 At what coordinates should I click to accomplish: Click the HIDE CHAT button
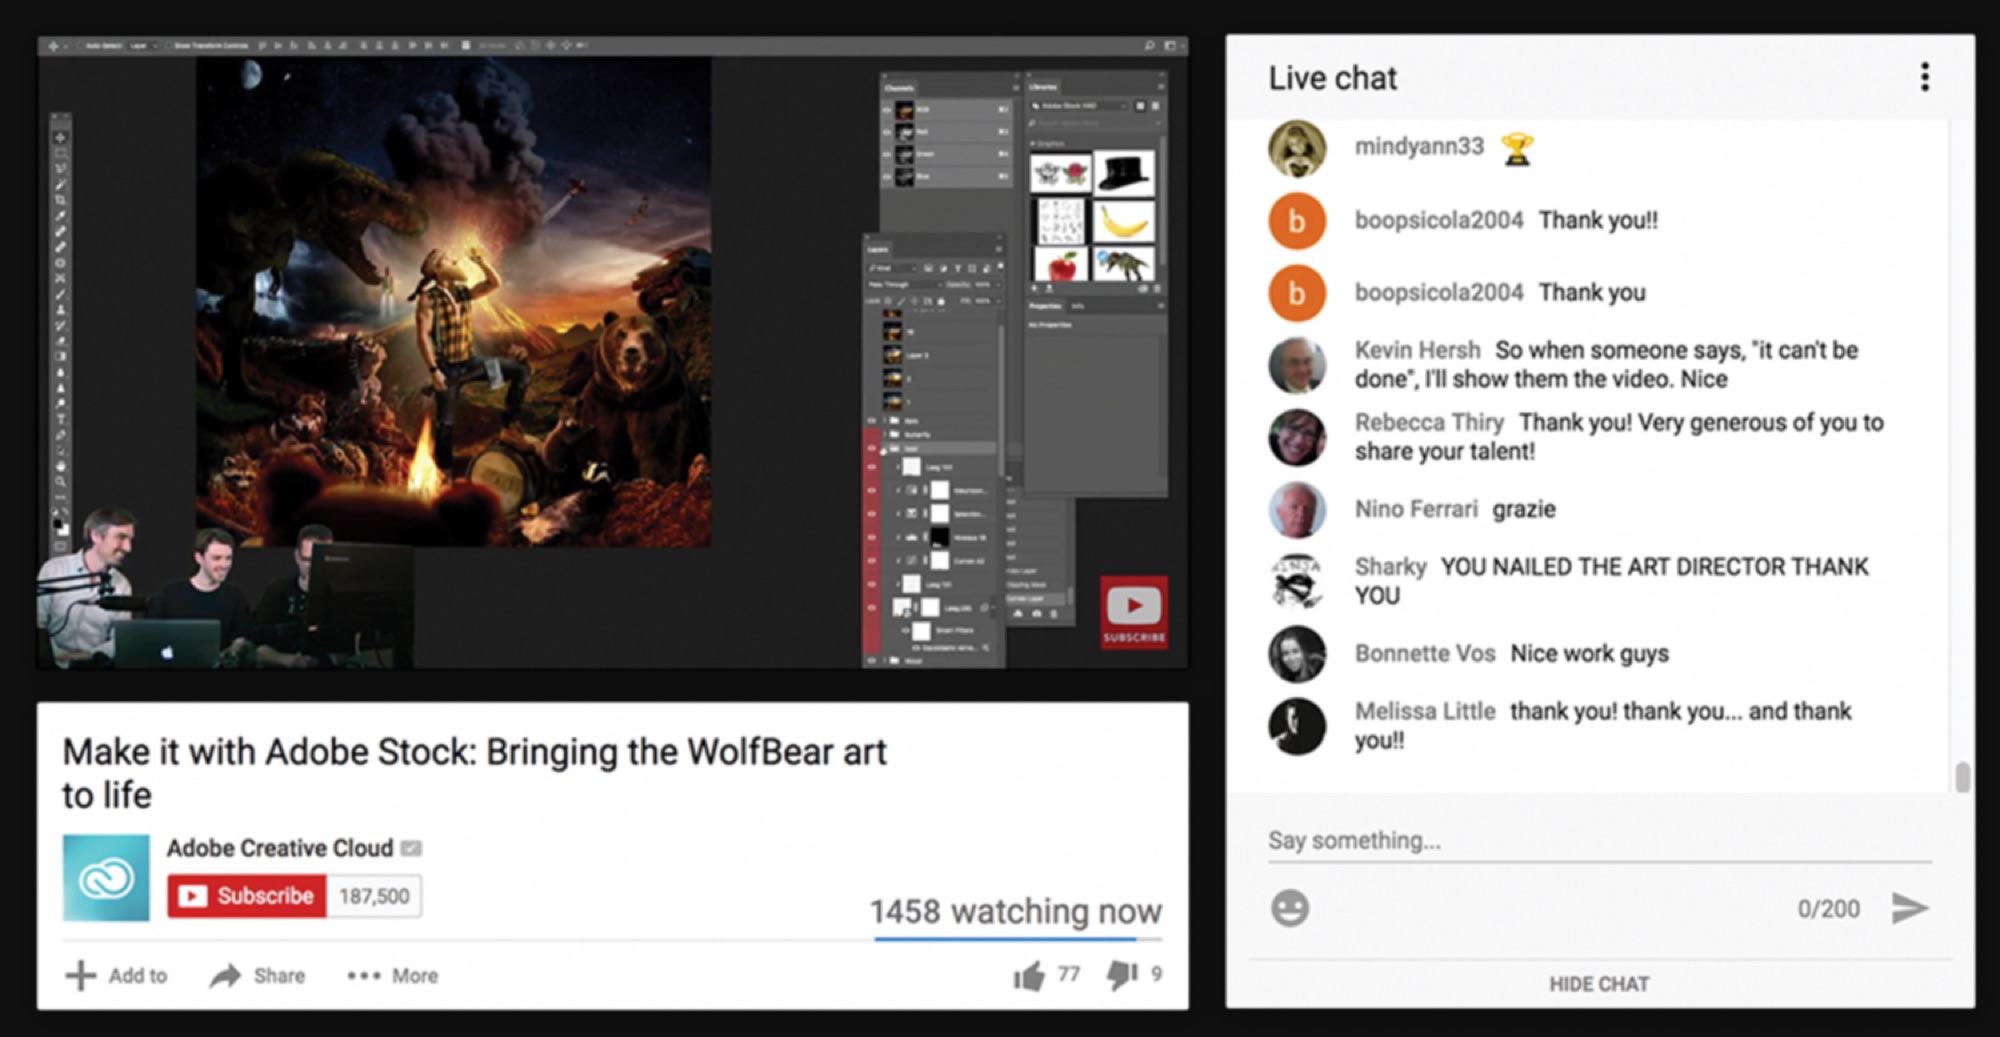[1599, 984]
